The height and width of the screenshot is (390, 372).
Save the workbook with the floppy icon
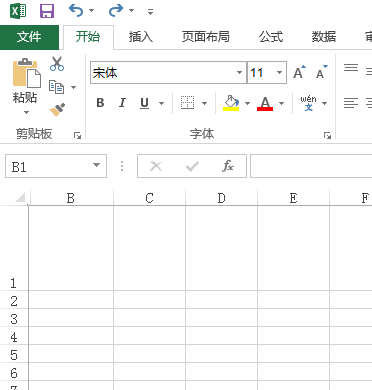coord(47,11)
